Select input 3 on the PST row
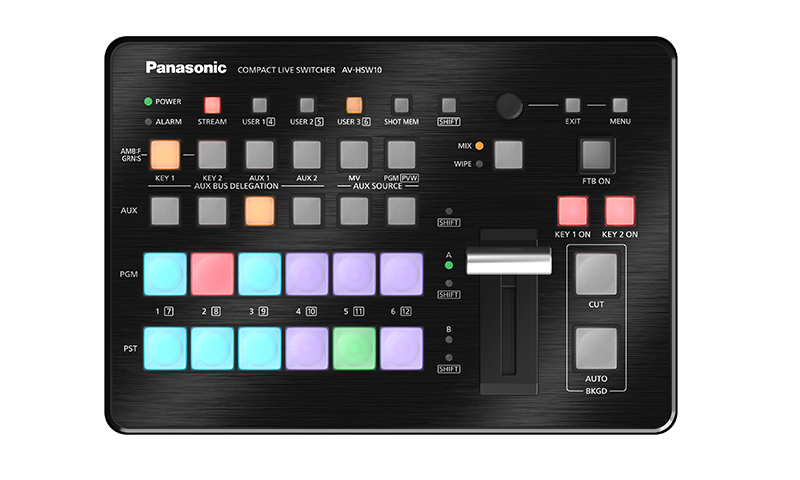Viewport: 800px width, 480px height. (260, 348)
